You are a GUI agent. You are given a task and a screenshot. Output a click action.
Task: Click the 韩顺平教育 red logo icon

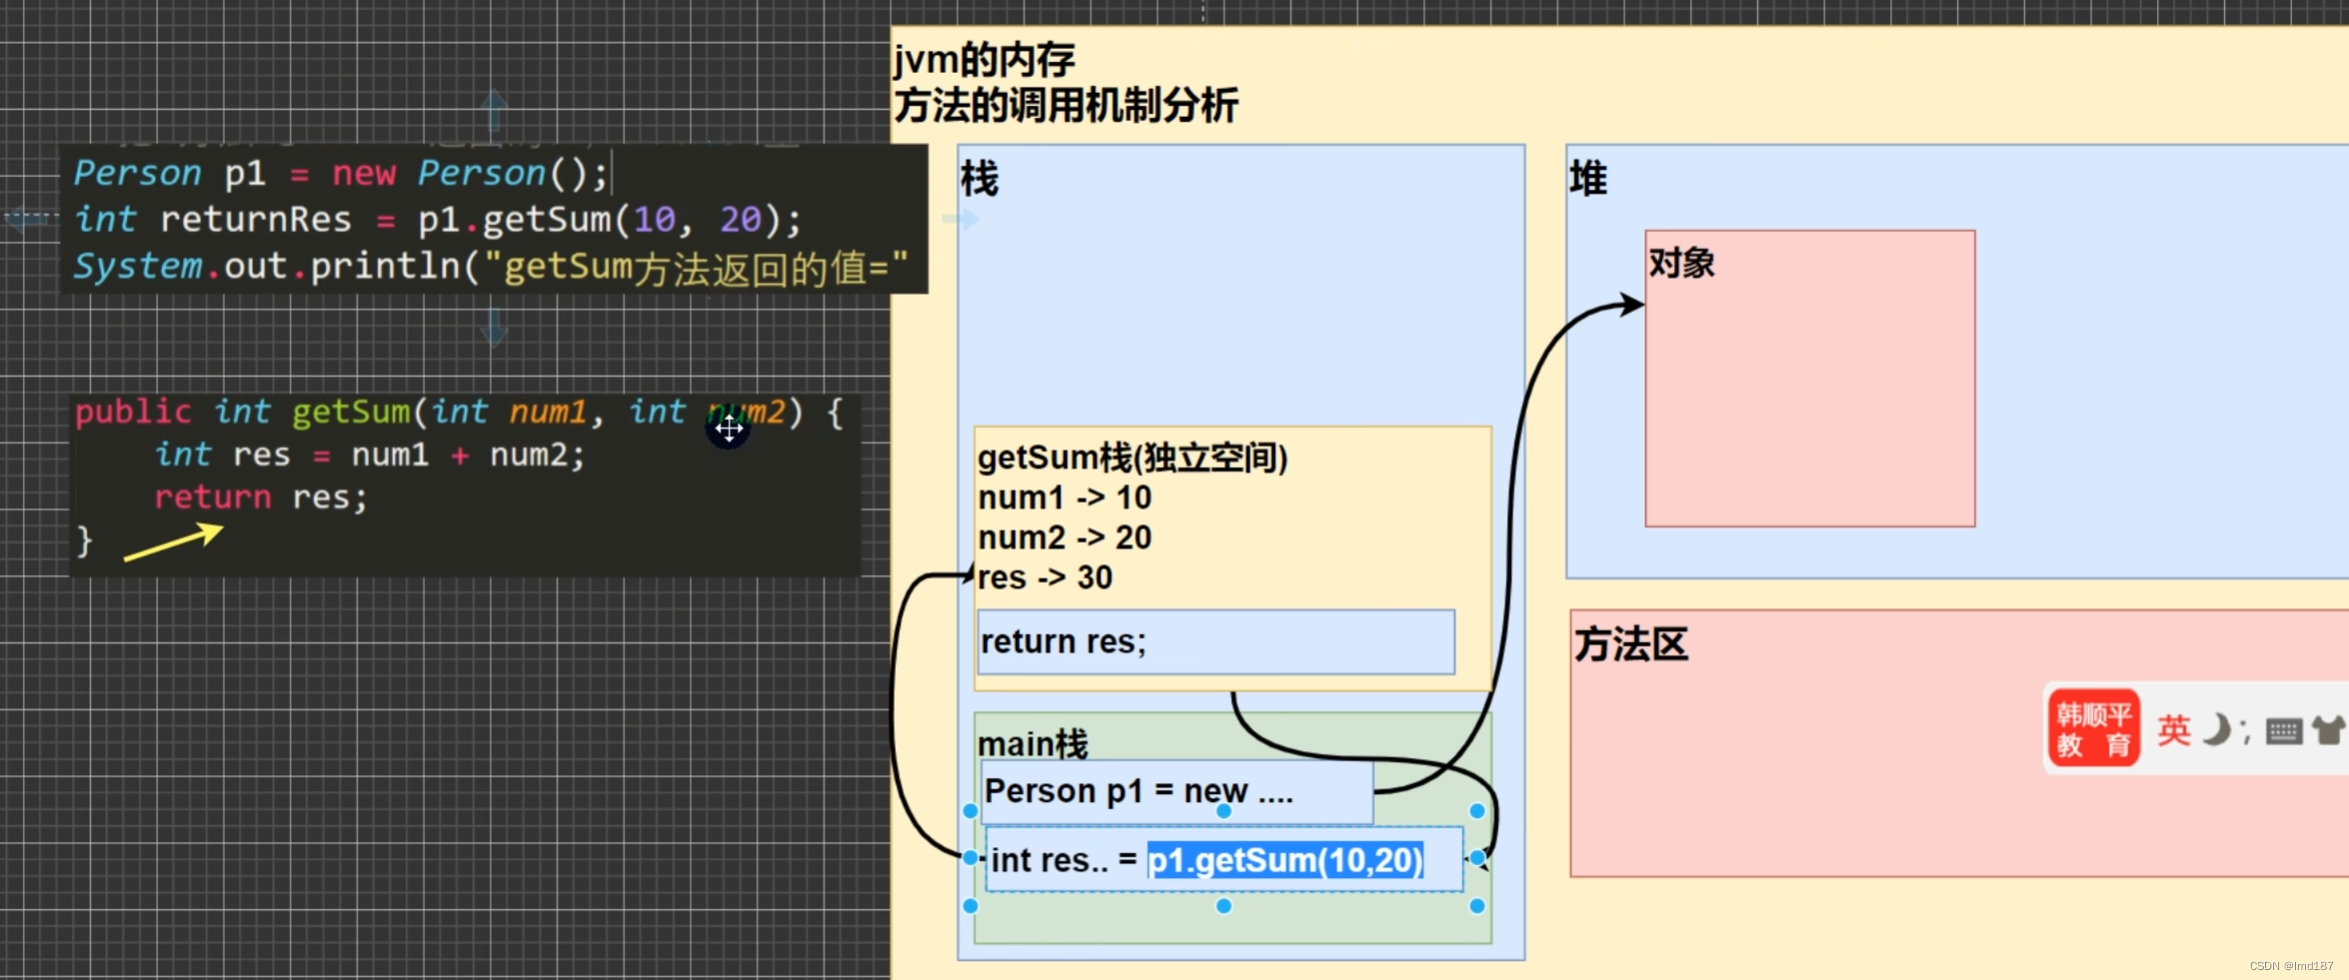2093,727
